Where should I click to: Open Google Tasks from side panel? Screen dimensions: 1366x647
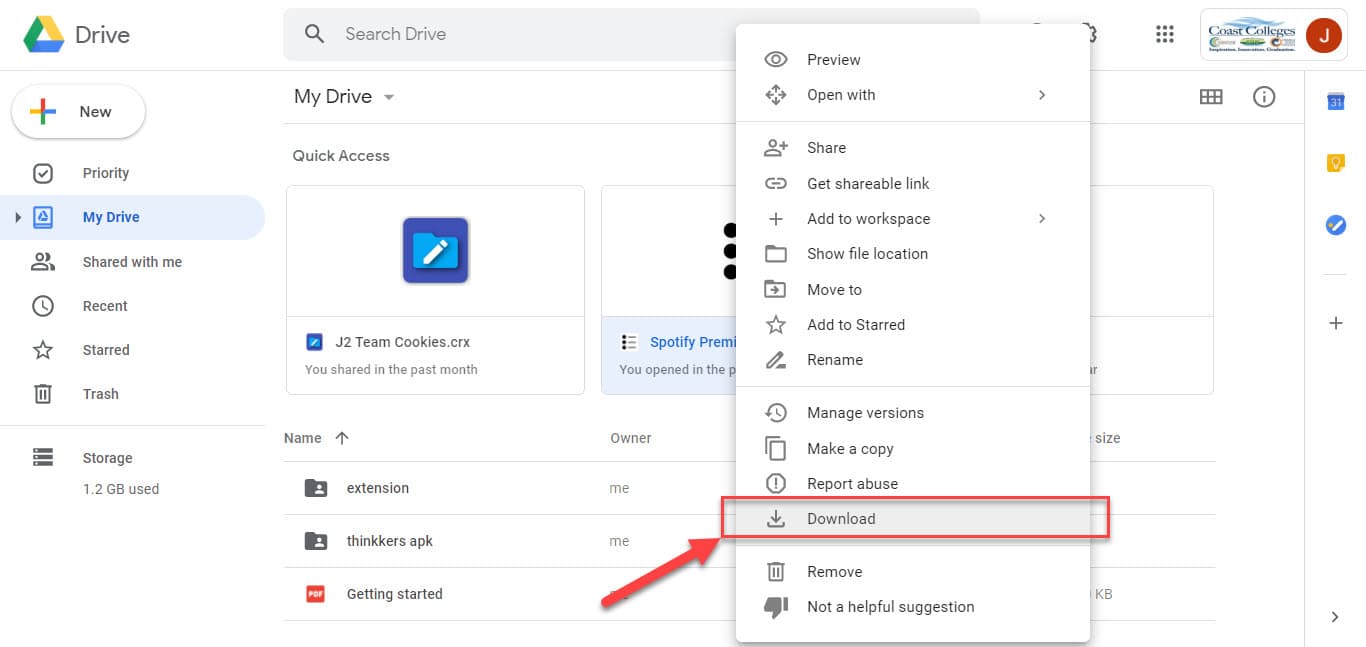(x=1336, y=225)
